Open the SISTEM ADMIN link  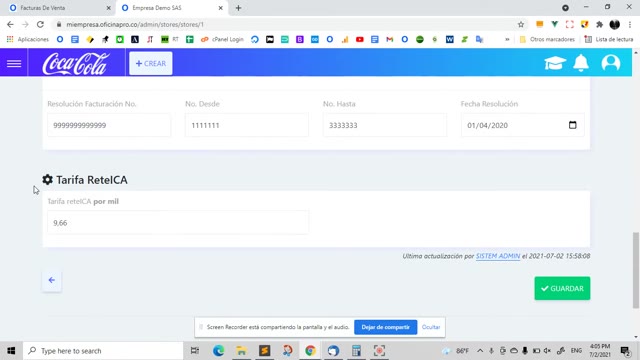(498, 256)
